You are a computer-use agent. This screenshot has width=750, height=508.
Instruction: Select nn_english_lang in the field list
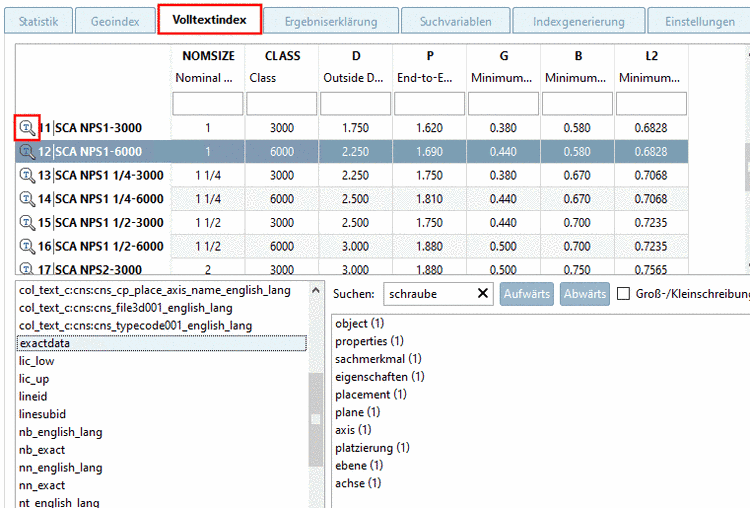tap(61, 467)
